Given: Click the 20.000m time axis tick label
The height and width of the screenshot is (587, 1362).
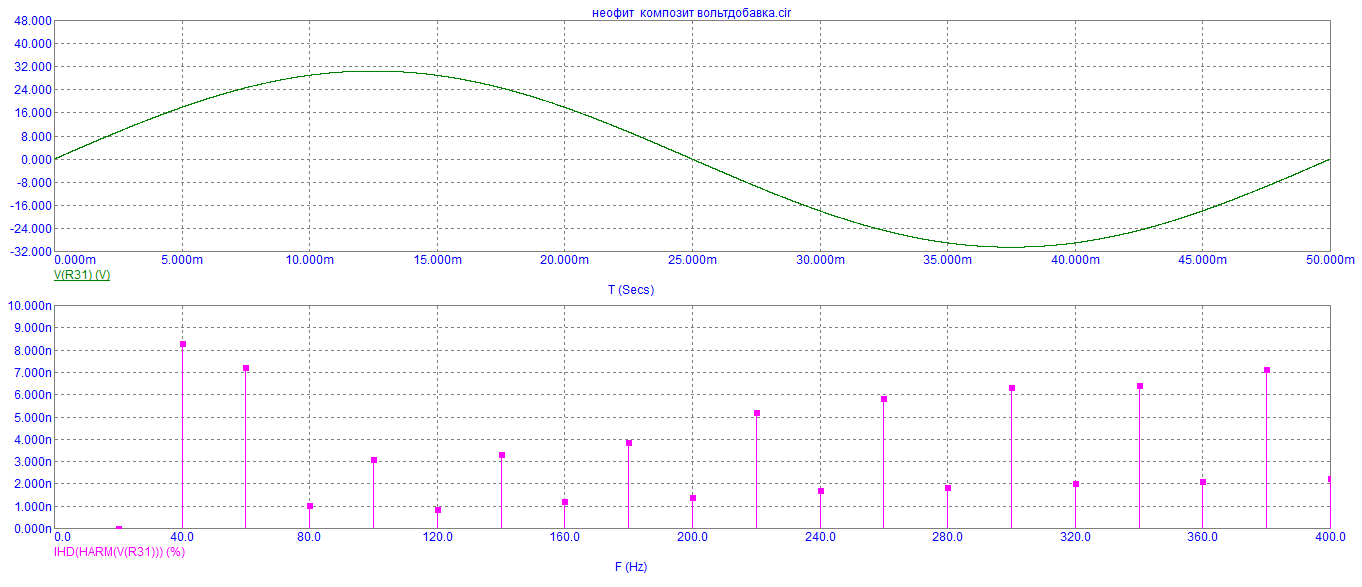Looking at the screenshot, I should coord(564,260).
